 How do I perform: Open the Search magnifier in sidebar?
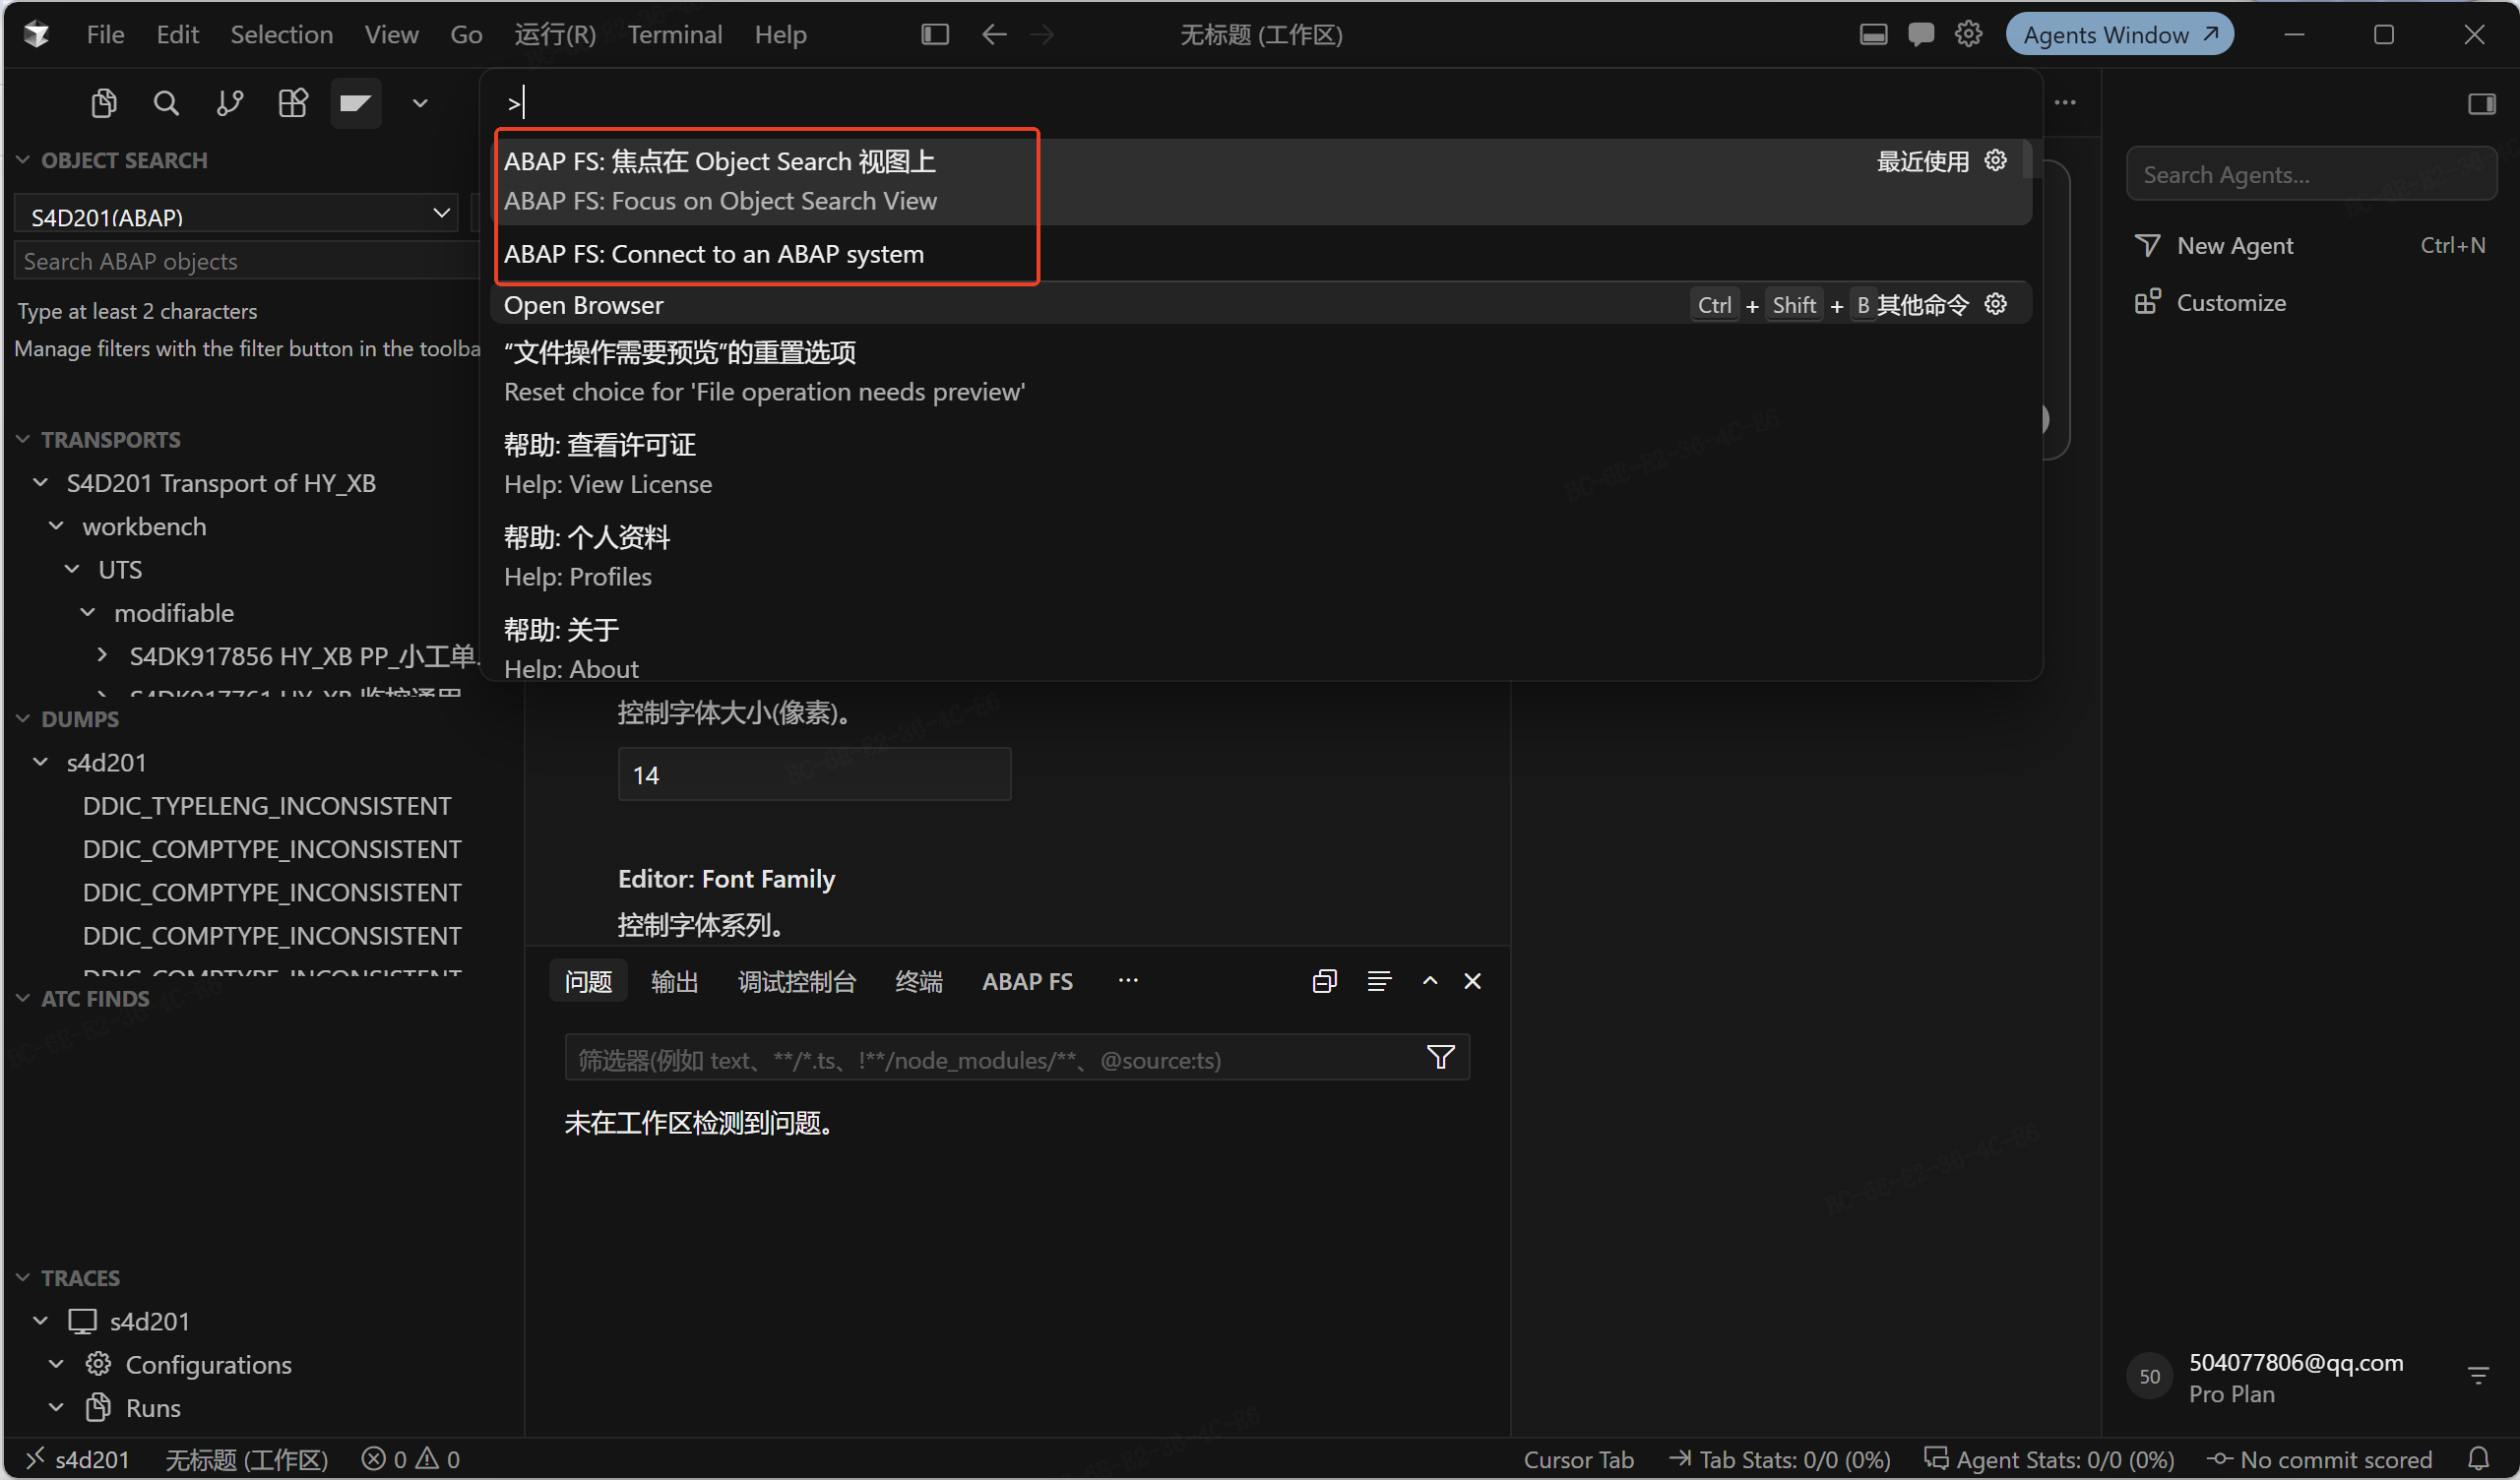tap(166, 103)
